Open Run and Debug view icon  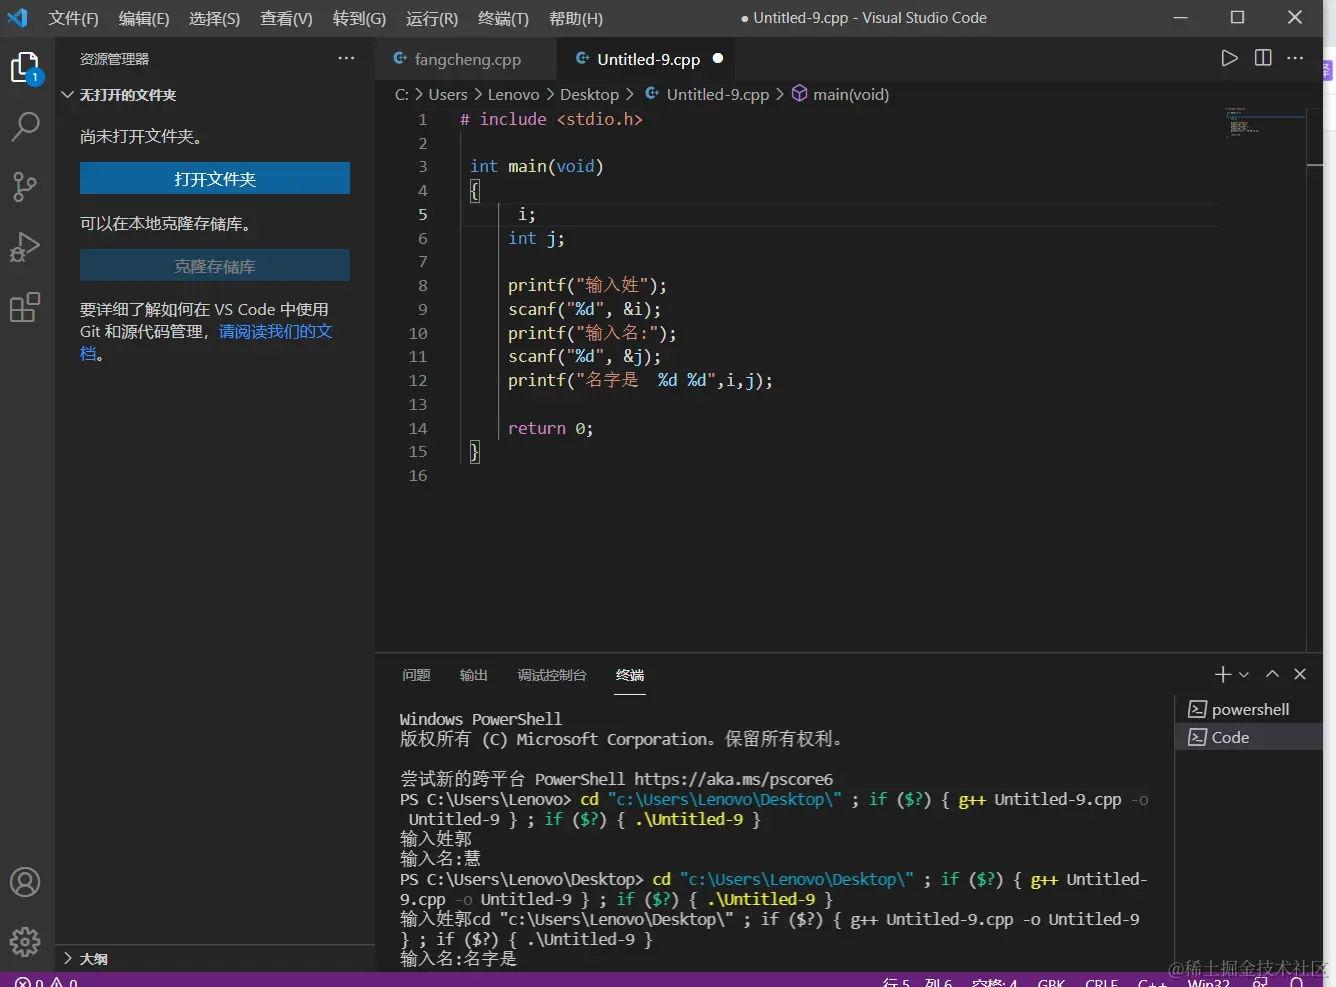[25, 246]
